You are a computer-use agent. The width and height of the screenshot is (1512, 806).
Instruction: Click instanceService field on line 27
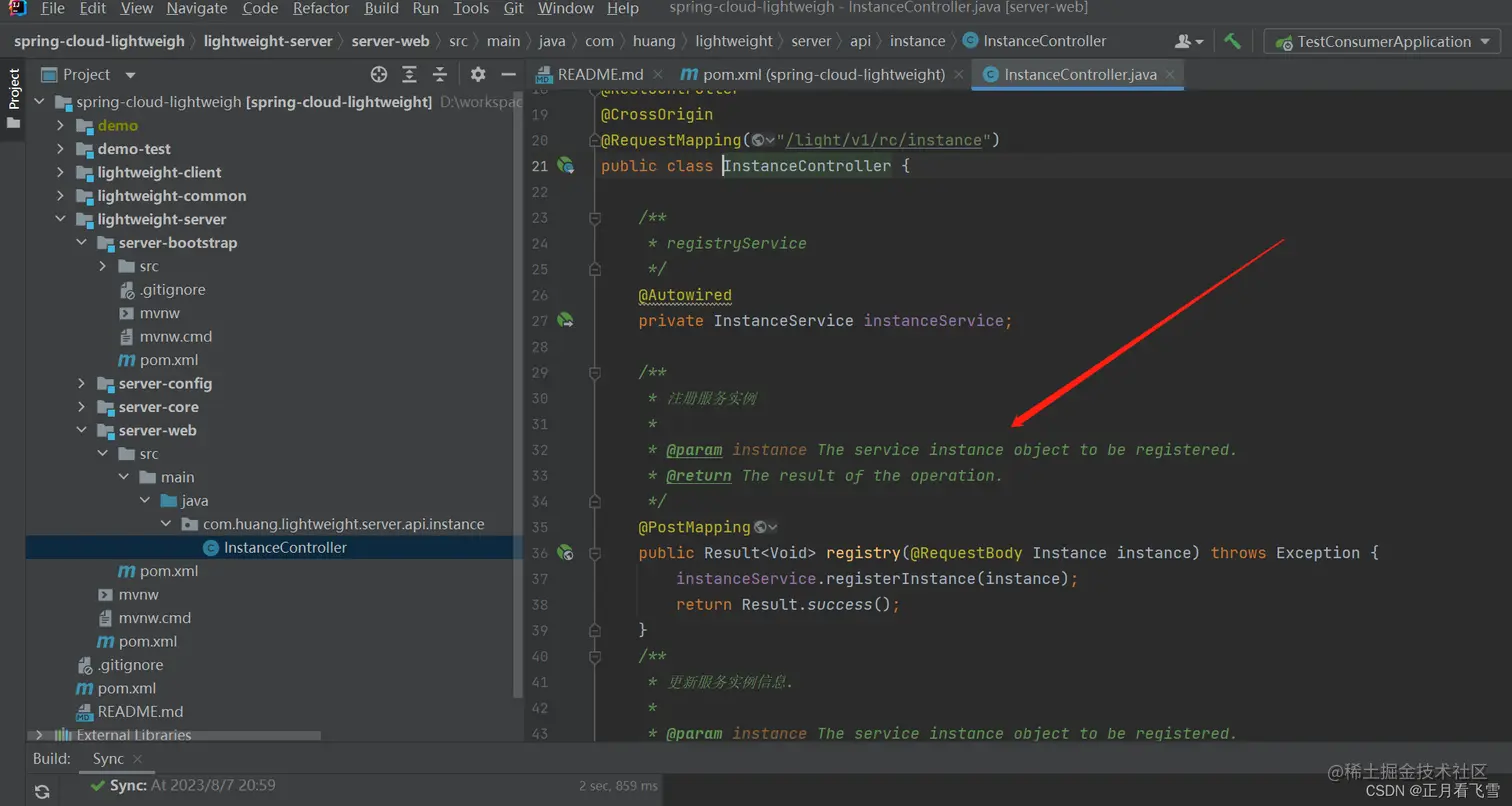[934, 321]
